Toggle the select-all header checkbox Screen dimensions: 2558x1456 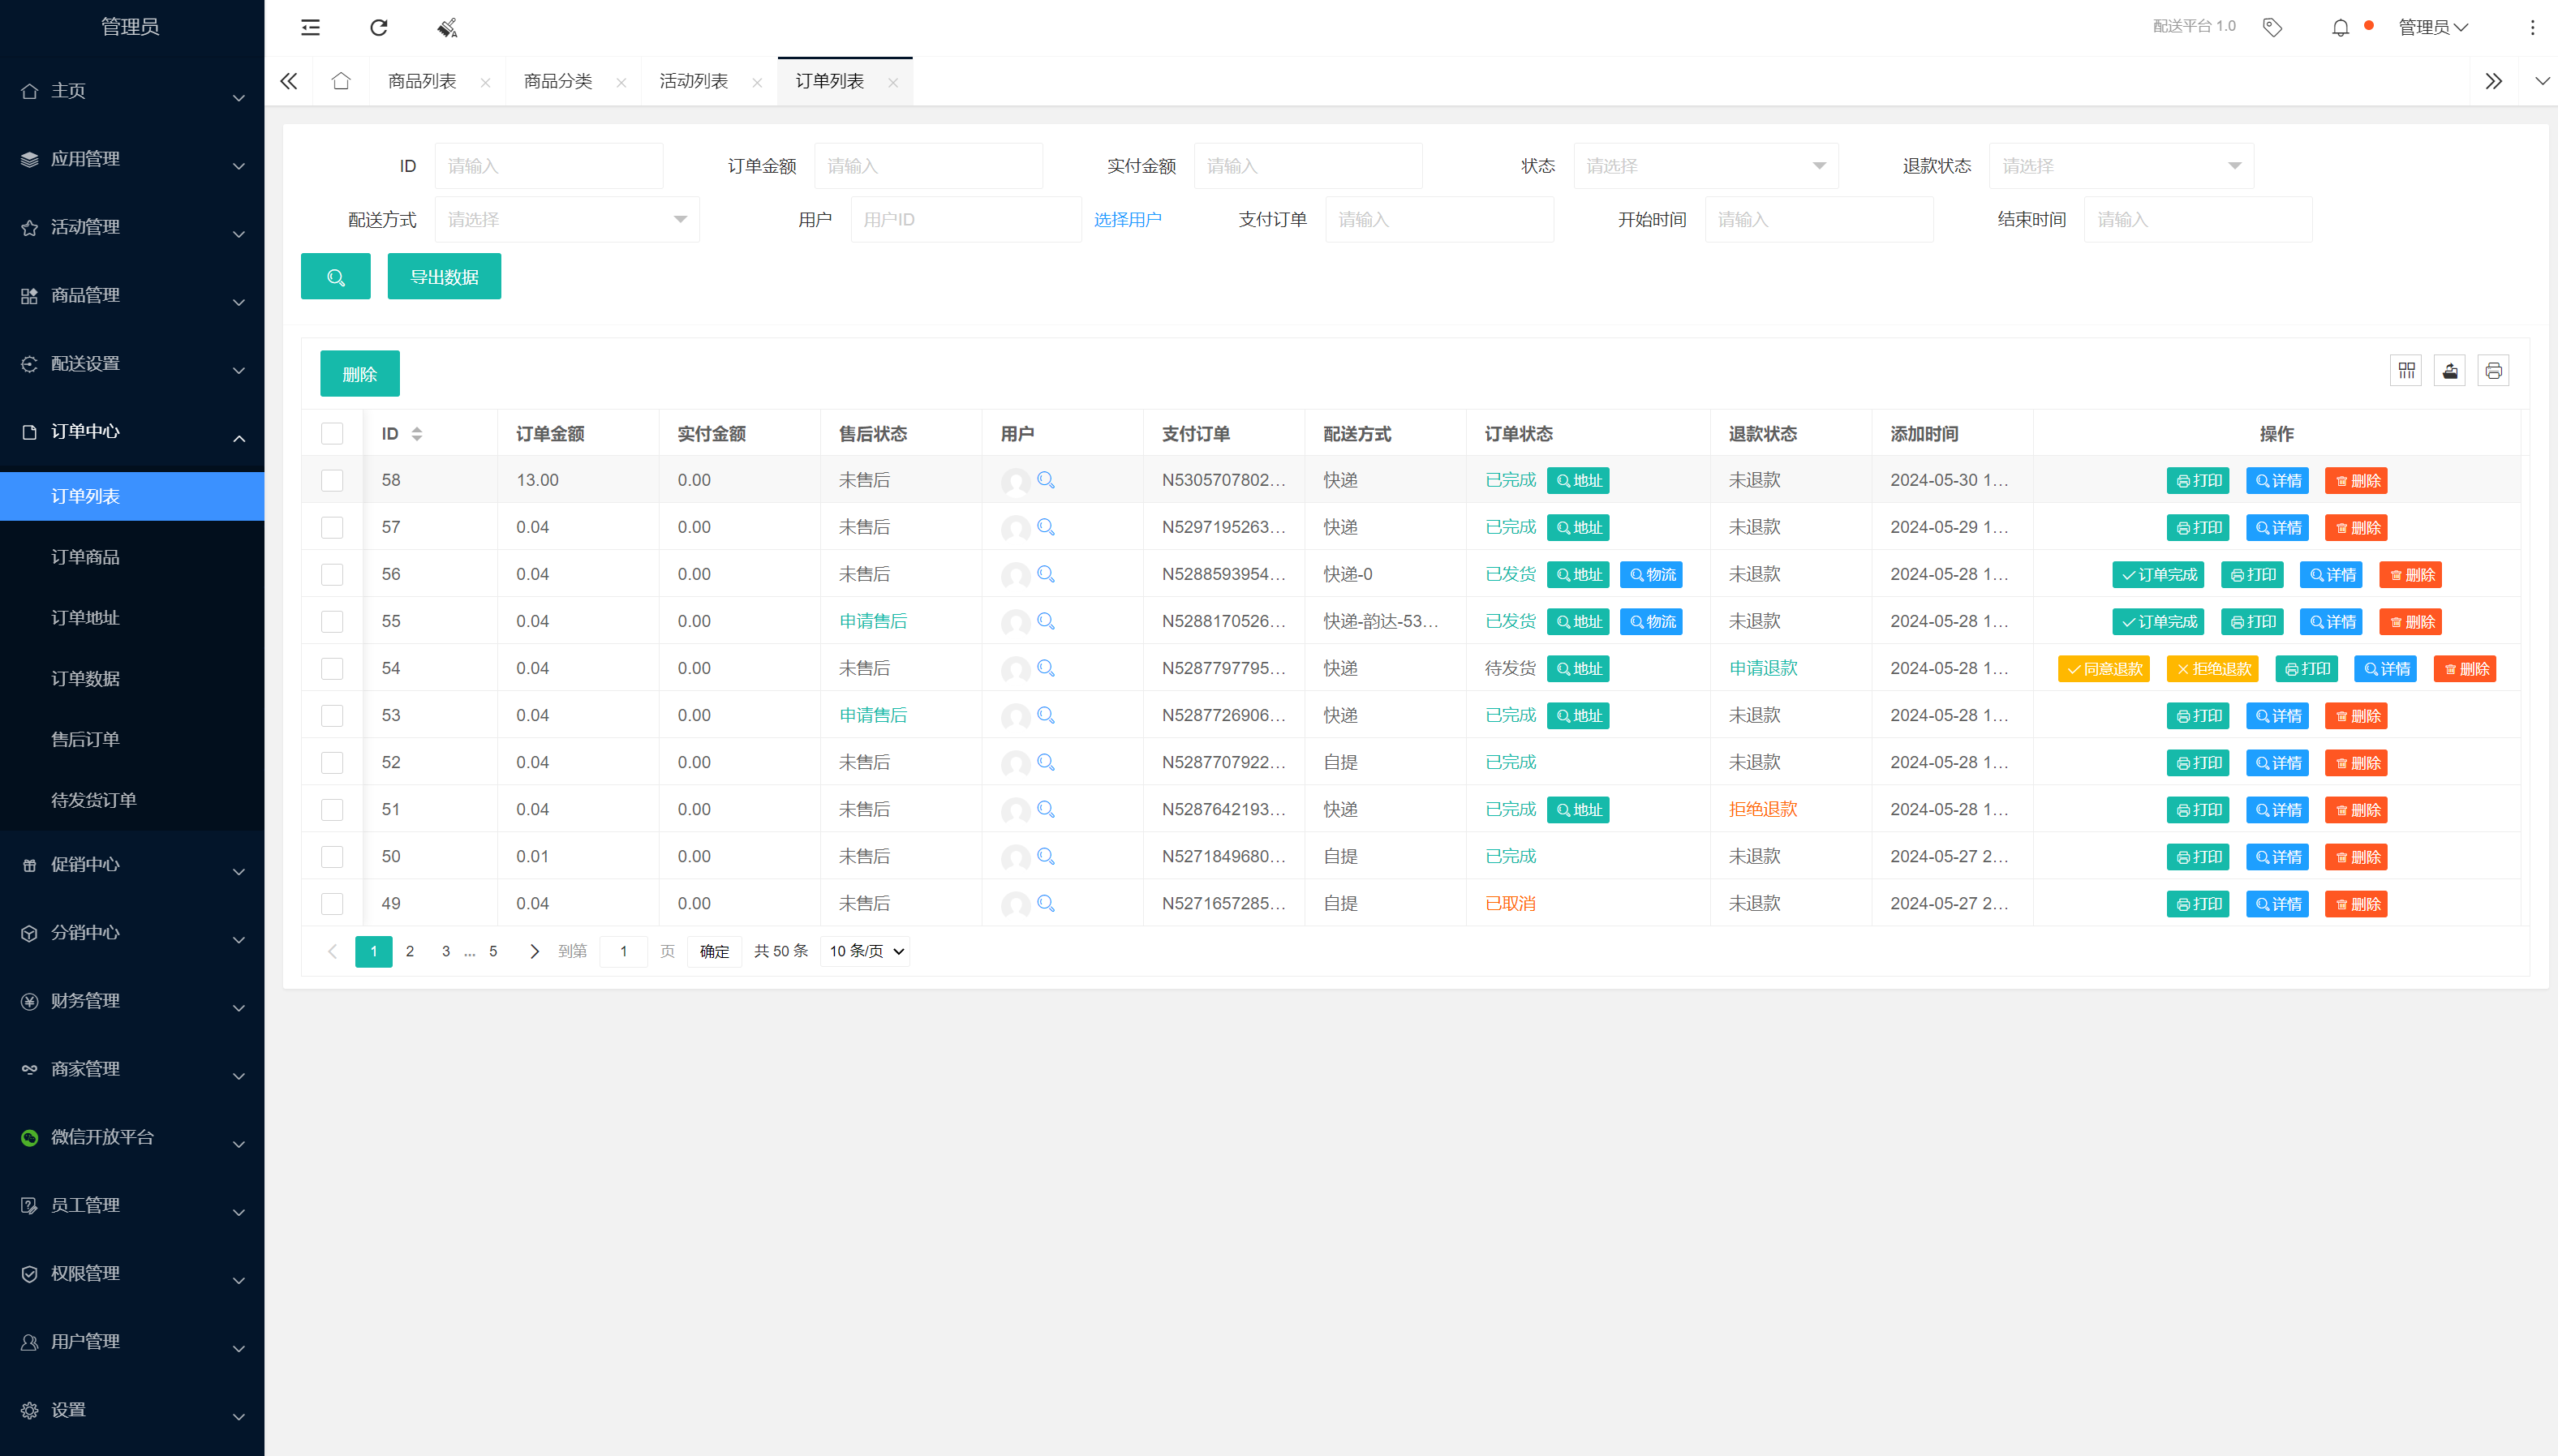click(332, 434)
